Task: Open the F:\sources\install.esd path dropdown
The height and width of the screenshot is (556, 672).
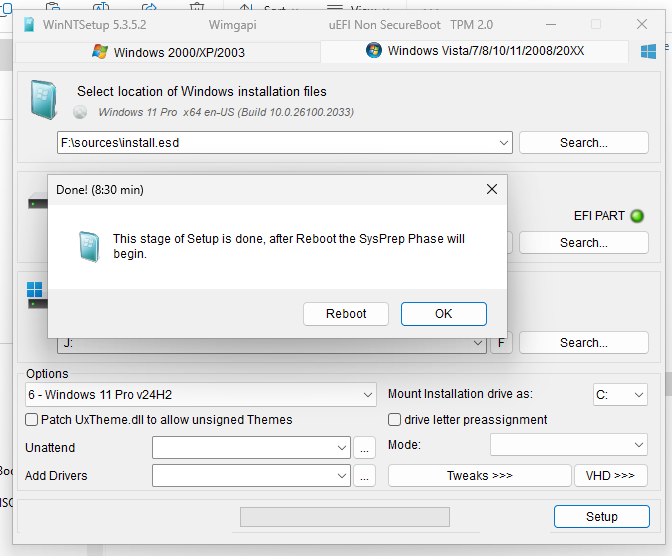Action: 504,143
